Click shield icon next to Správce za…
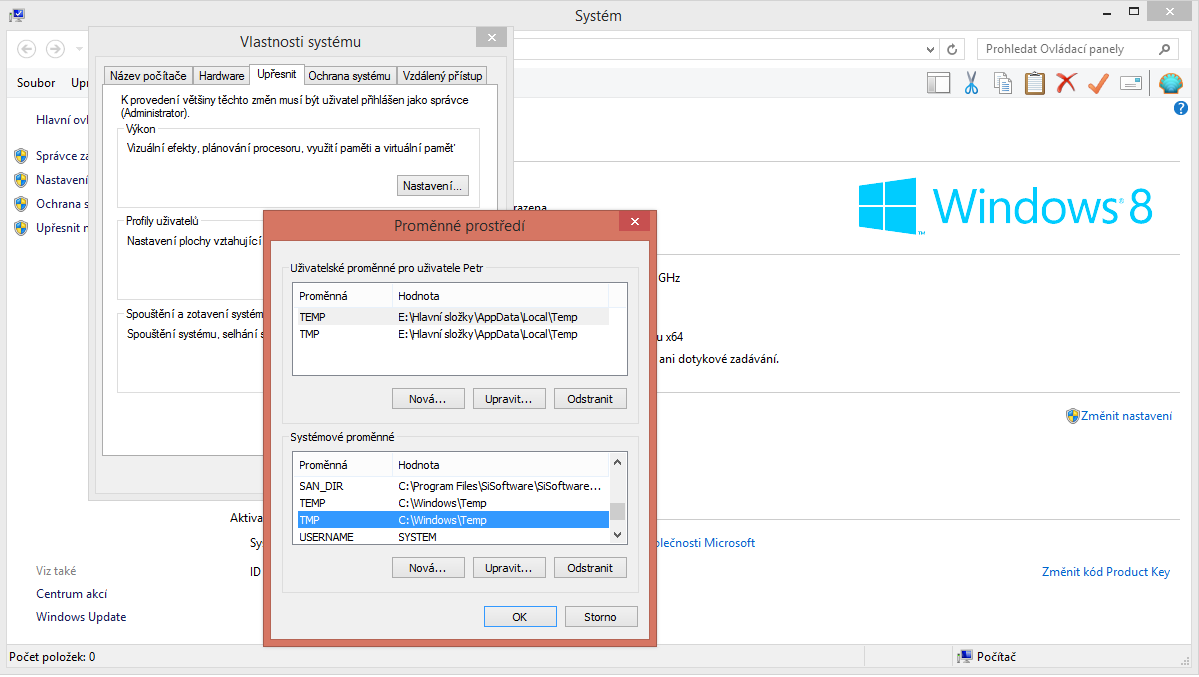The width and height of the screenshot is (1199, 677). click(21, 156)
